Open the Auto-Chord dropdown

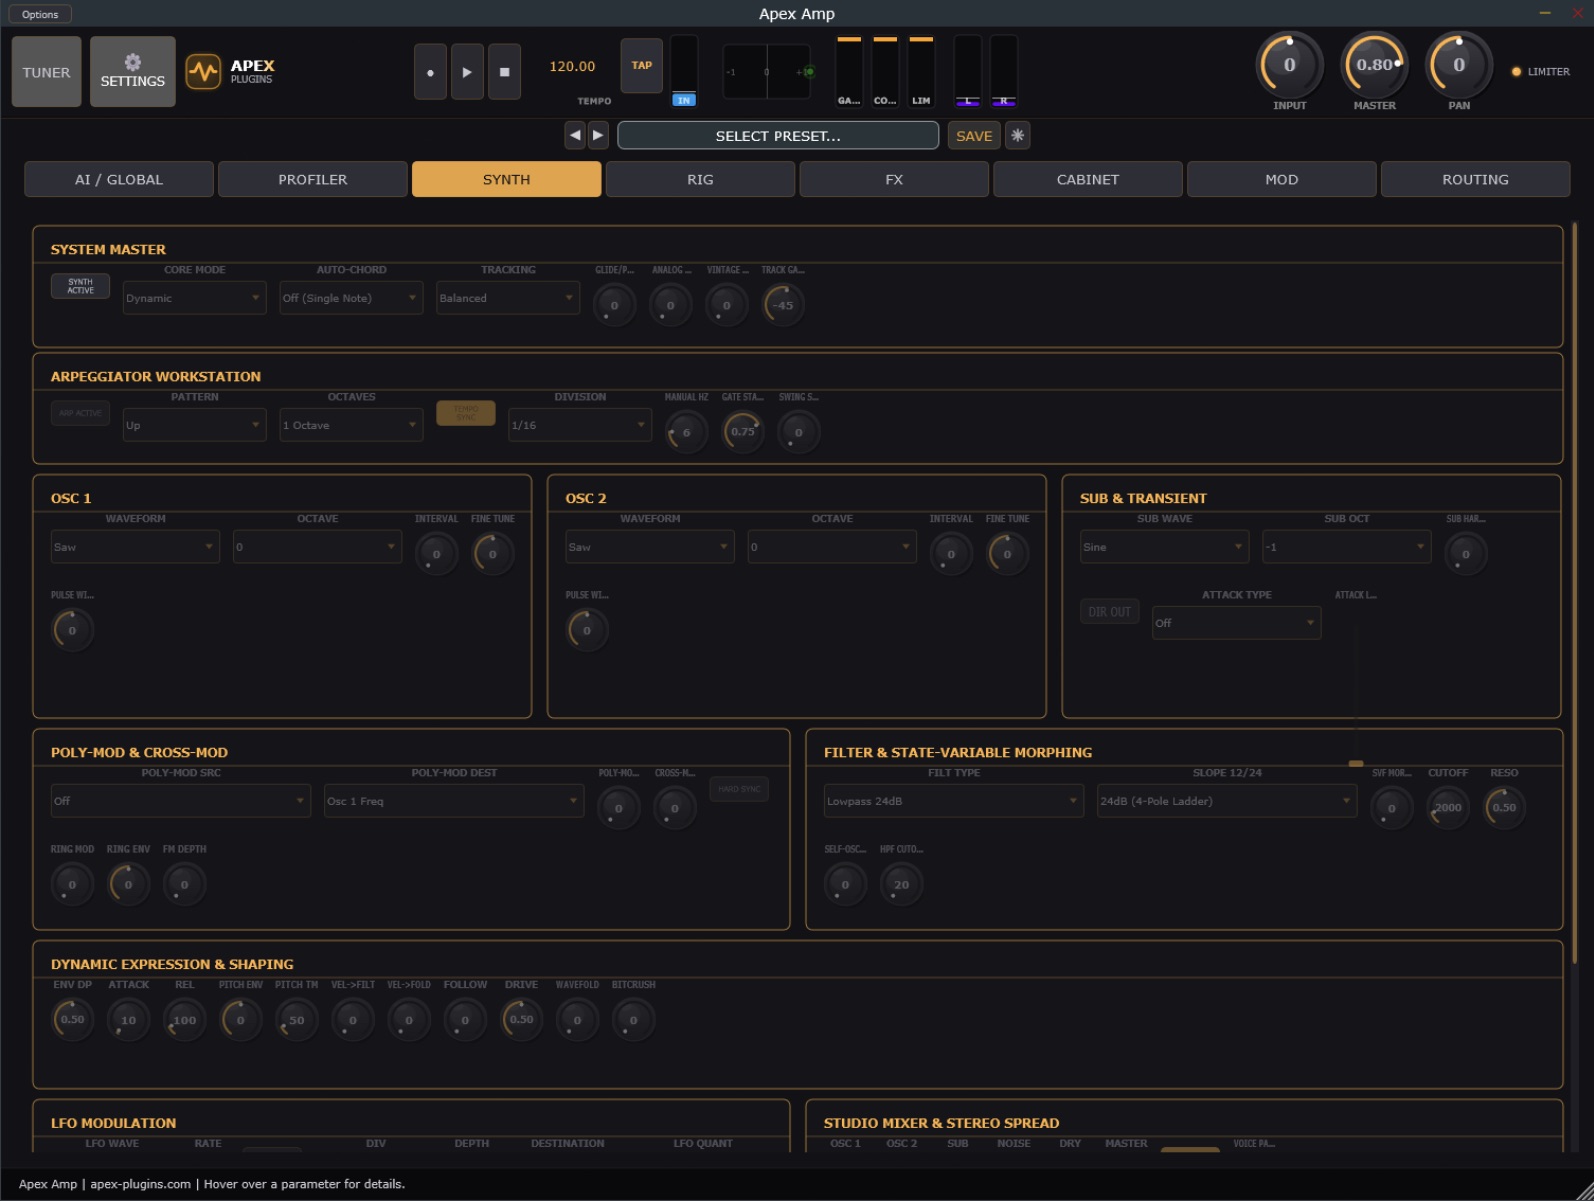(x=351, y=298)
